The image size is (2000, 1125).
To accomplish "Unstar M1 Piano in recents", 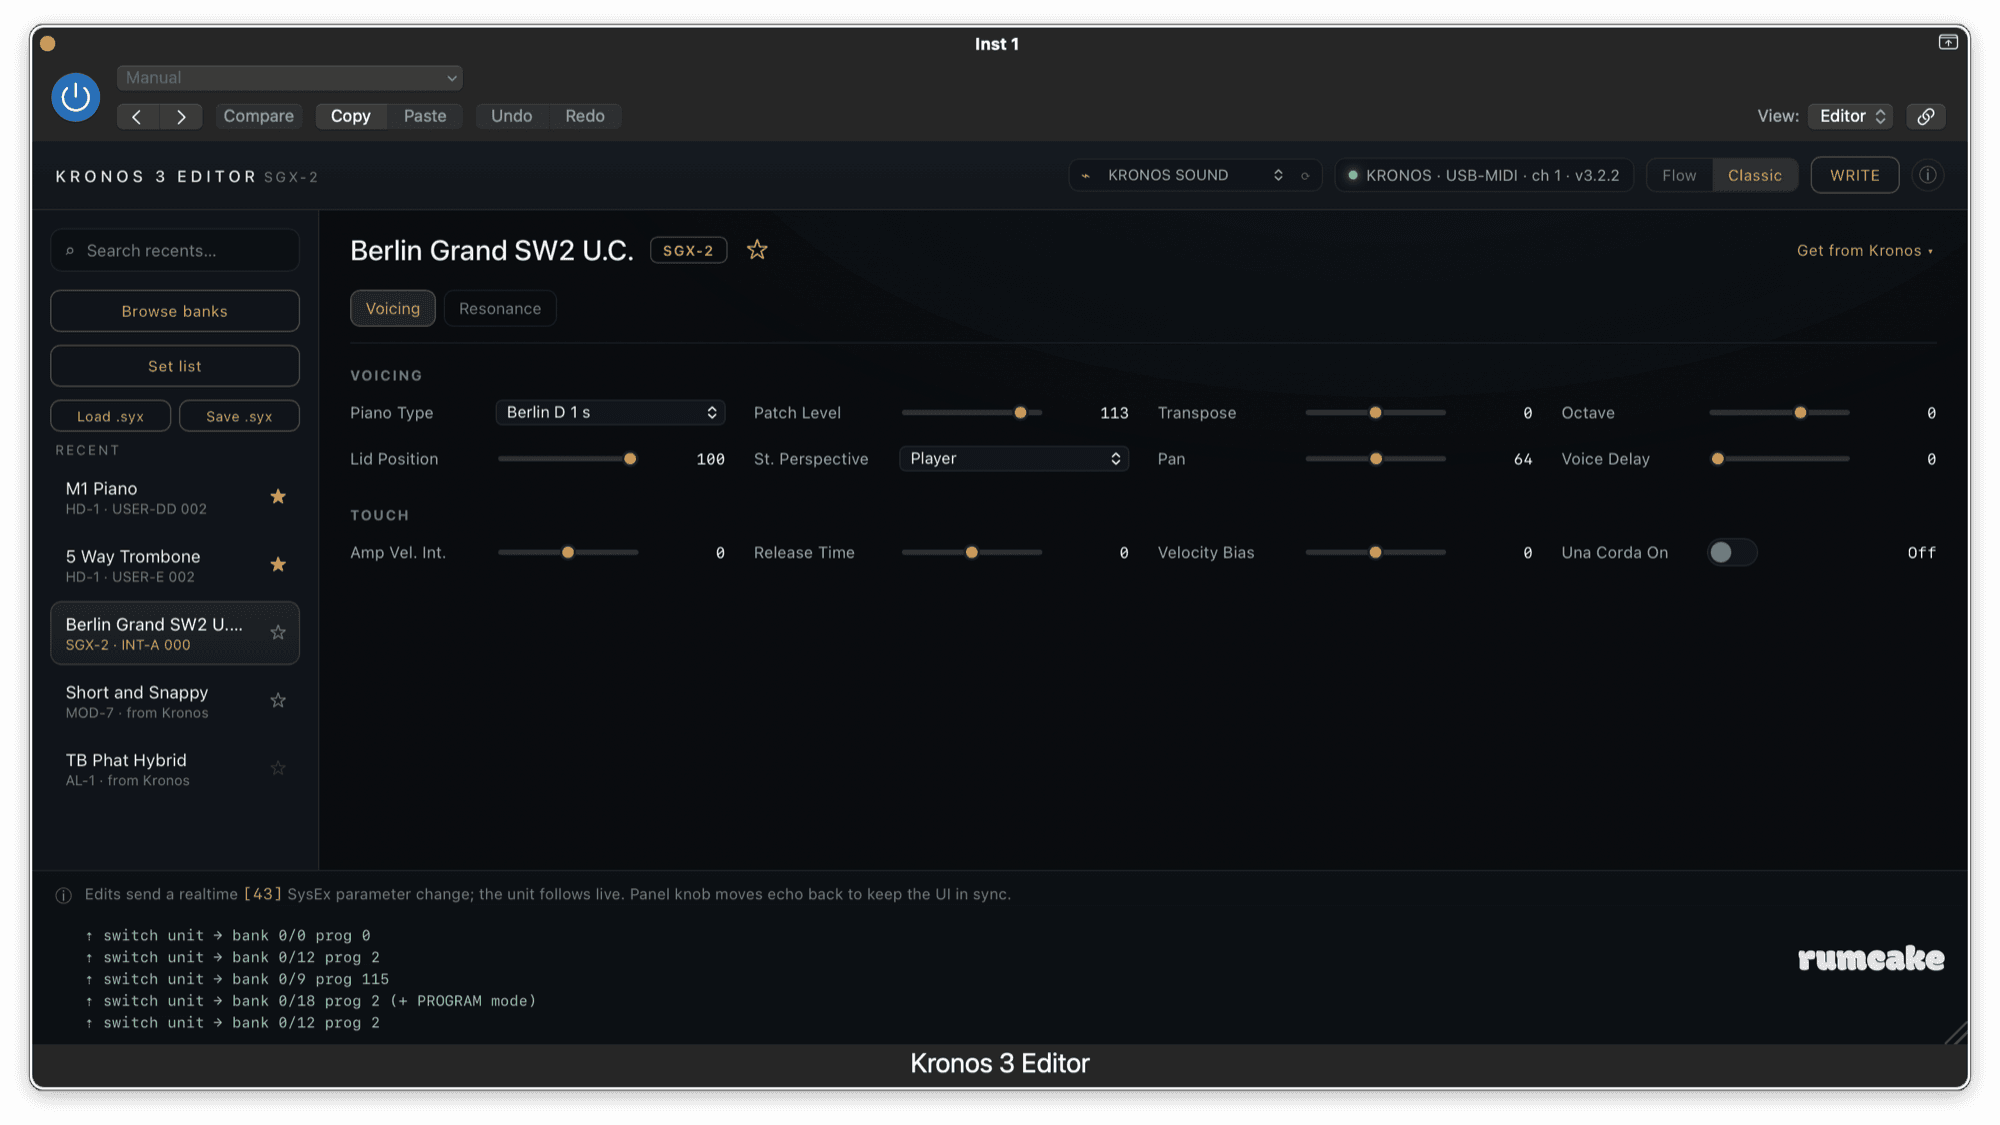I will pyautogui.click(x=278, y=497).
